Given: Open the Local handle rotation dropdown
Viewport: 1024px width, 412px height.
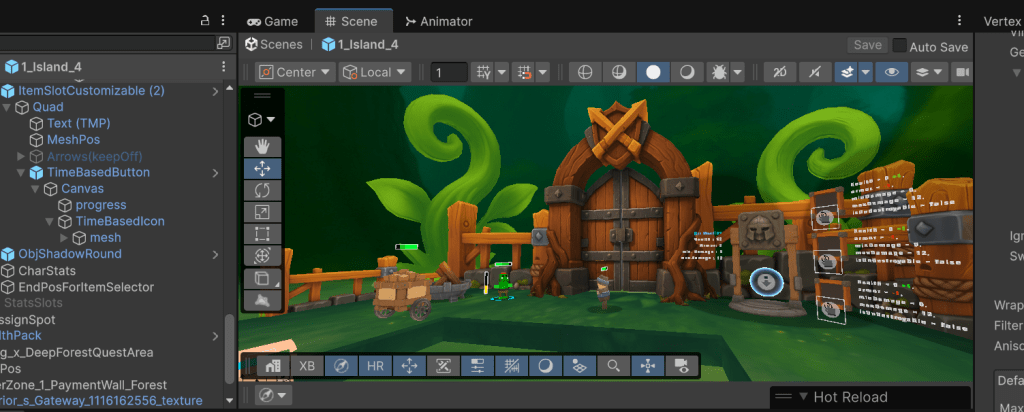Looking at the screenshot, I should point(375,72).
